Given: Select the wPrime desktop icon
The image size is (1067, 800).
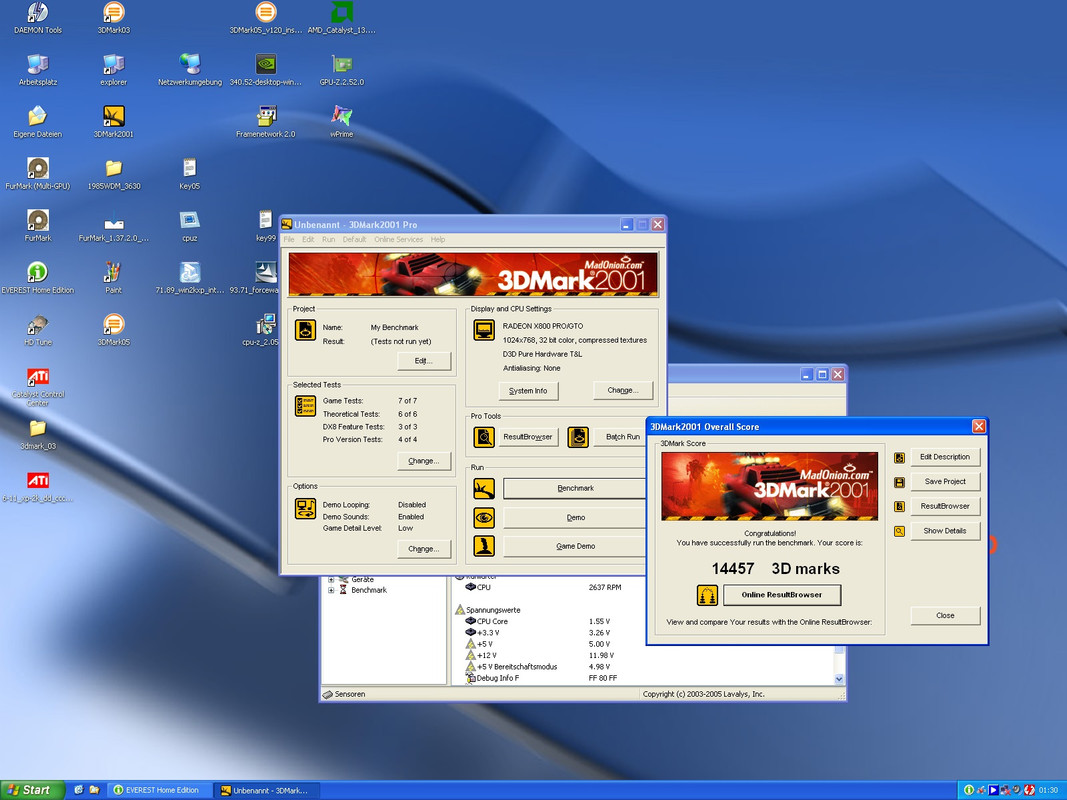Looking at the screenshot, I should coord(342,122).
